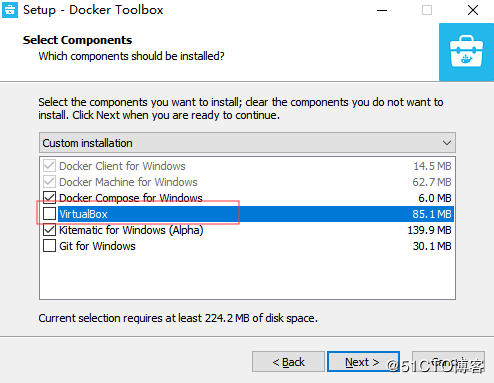Click the Docker Toolbox title bar icon

tap(10, 10)
